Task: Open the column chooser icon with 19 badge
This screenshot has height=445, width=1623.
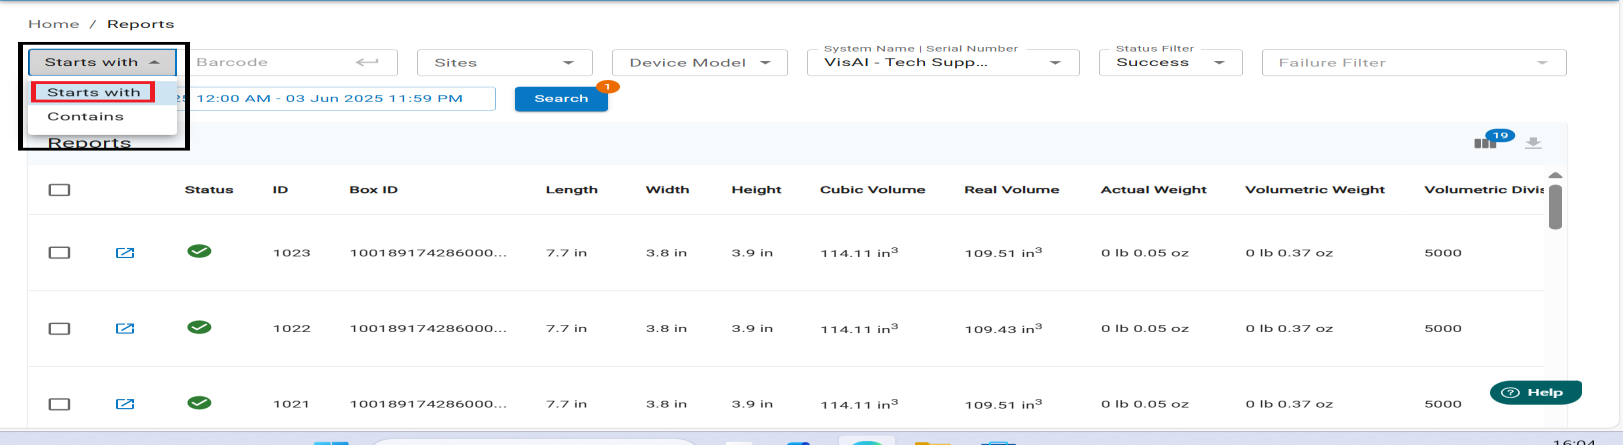Action: click(x=1485, y=143)
